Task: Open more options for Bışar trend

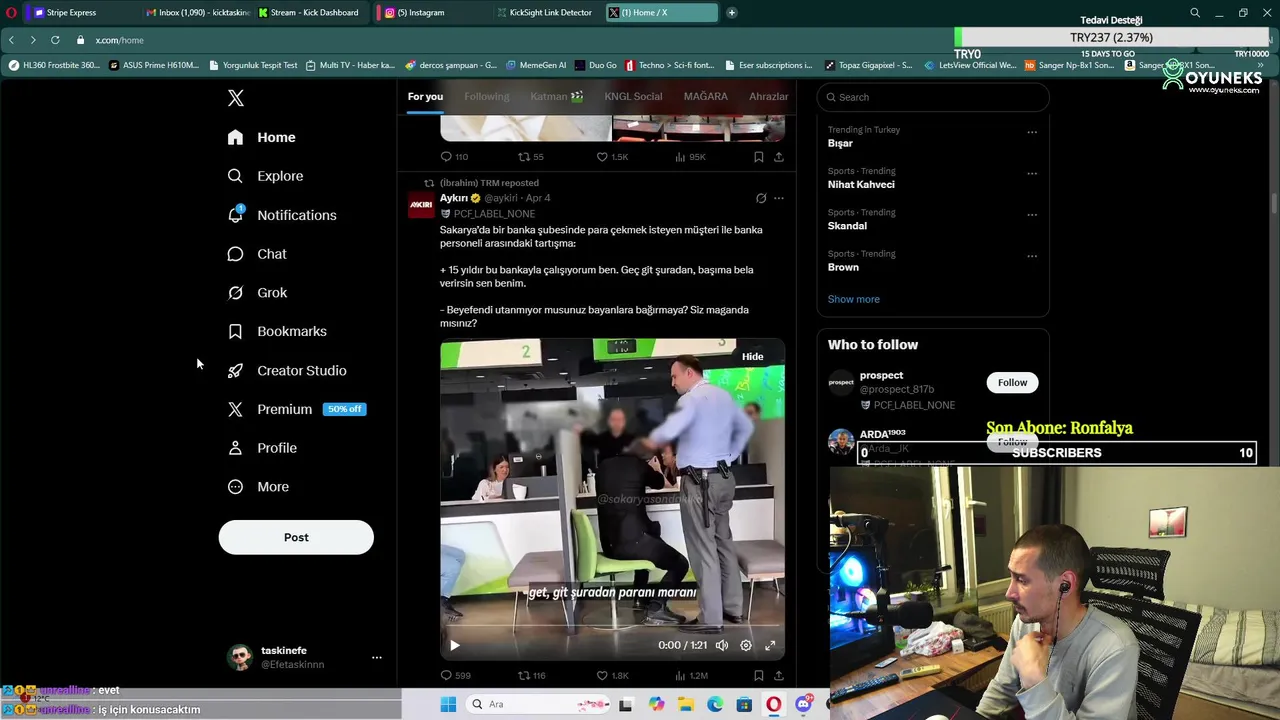Action: (1032, 132)
